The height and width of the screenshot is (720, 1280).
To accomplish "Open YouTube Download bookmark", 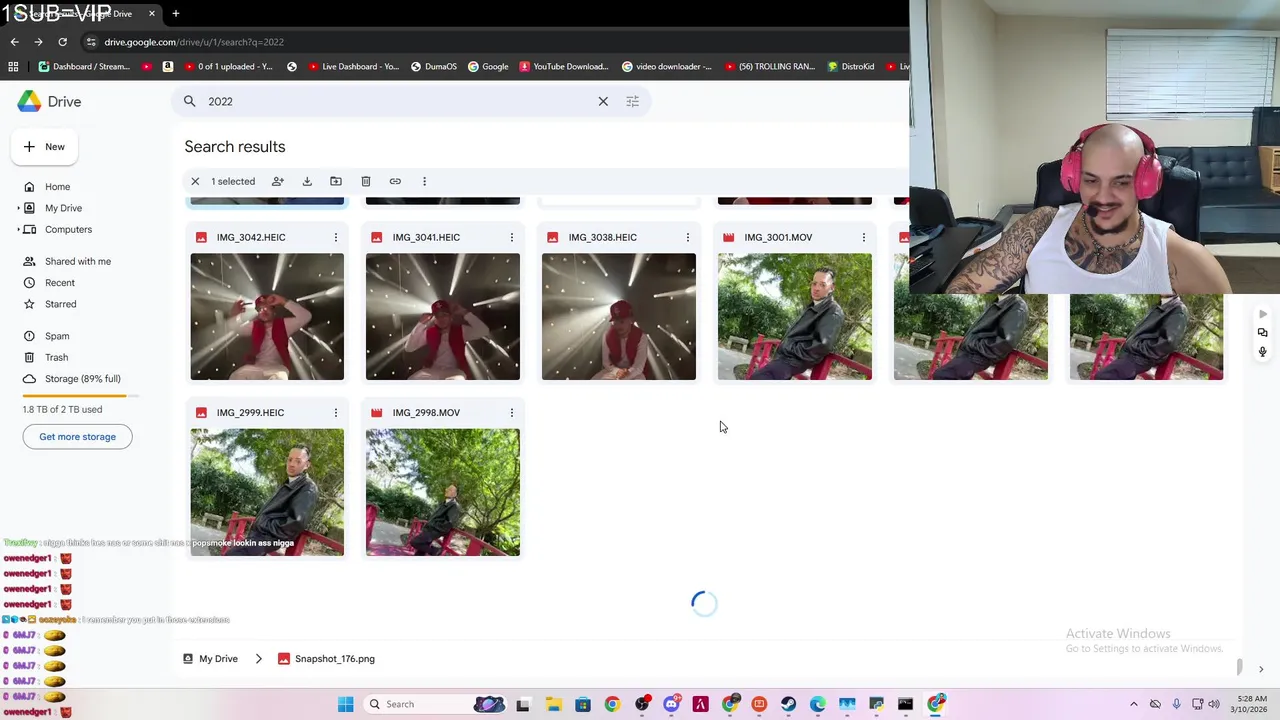I will coord(563,67).
